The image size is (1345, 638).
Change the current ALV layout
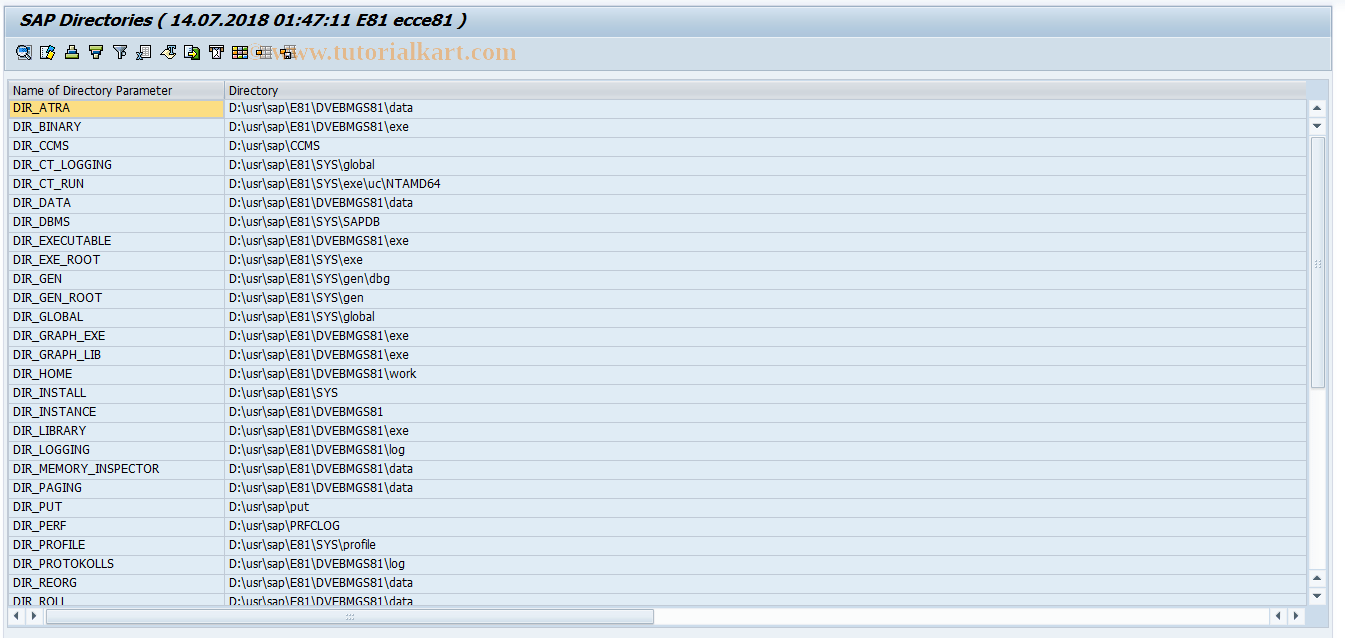[x=262, y=52]
